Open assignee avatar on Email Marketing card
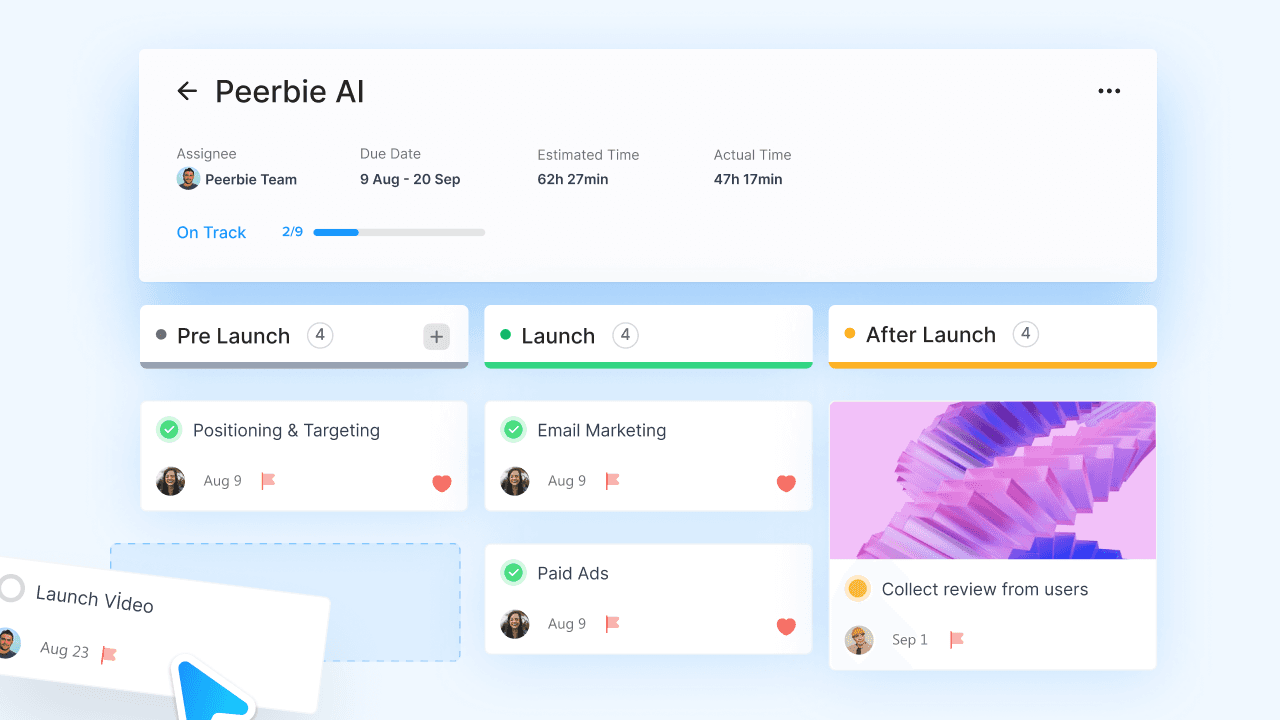Screen dimensions: 1280x720 click(x=515, y=481)
